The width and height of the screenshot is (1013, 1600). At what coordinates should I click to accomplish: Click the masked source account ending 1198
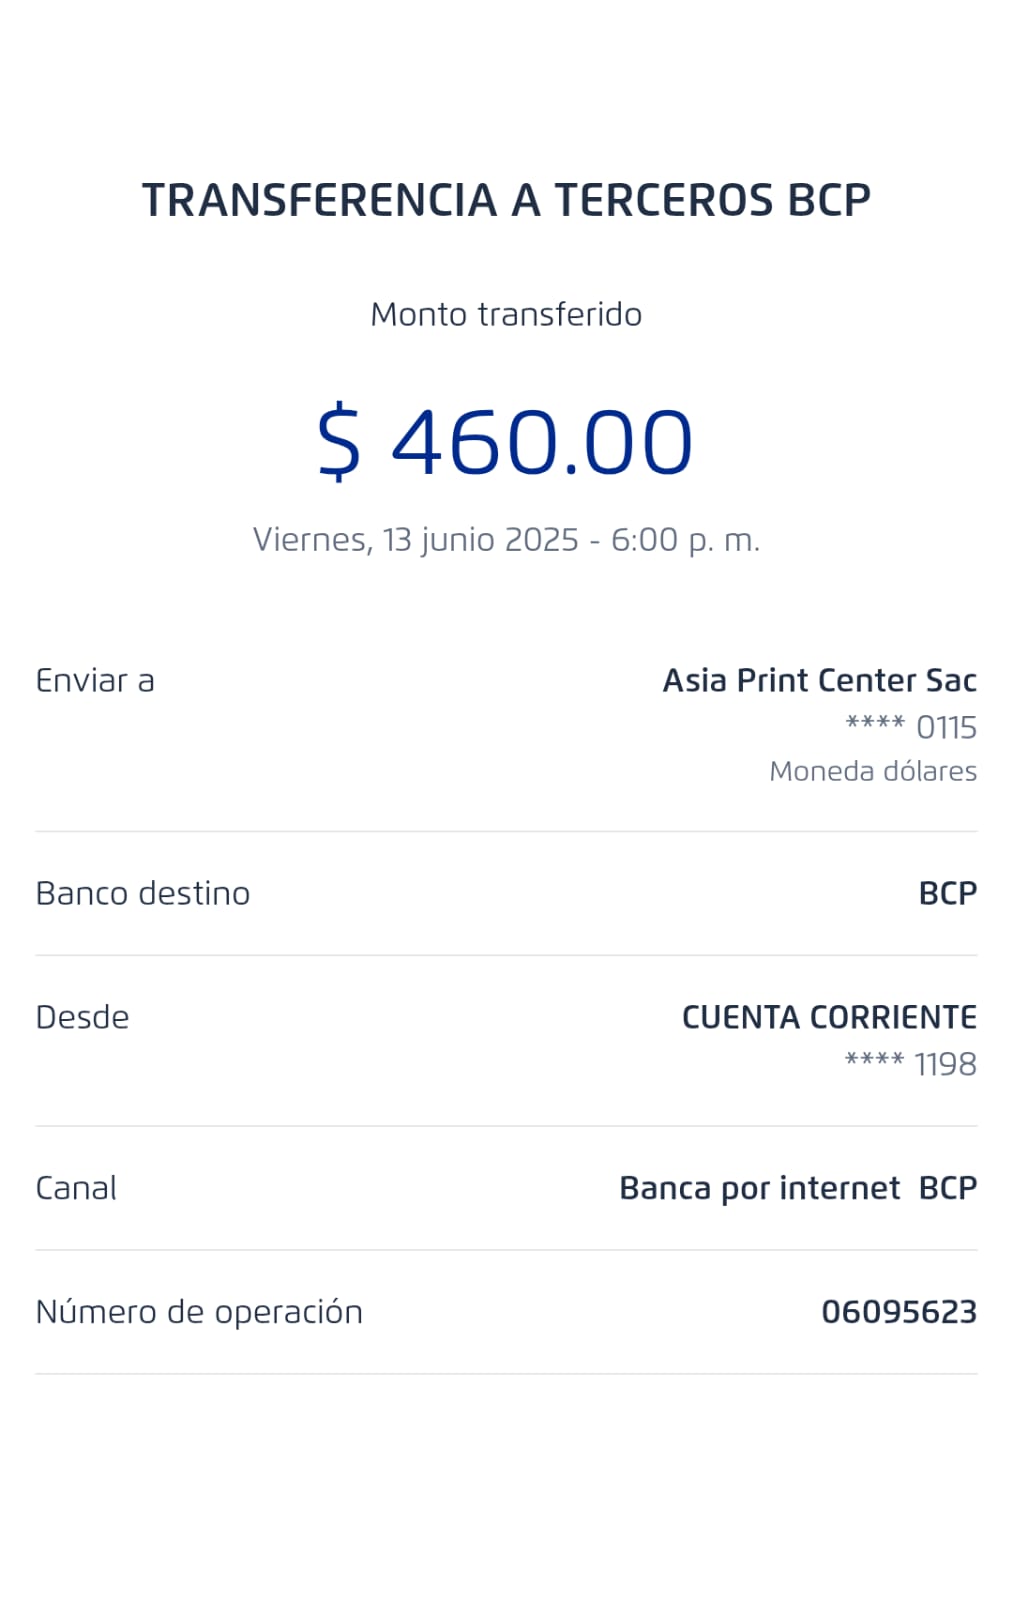pyautogui.click(x=911, y=1064)
